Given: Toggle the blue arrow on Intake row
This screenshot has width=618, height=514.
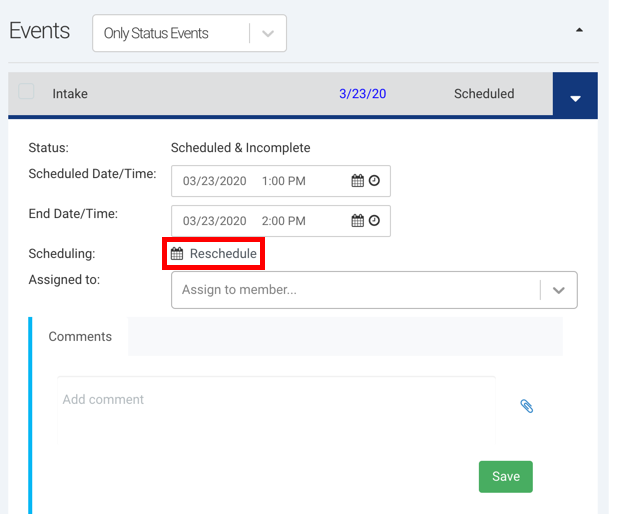Looking at the screenshot, I should click(x=575, y=97).
